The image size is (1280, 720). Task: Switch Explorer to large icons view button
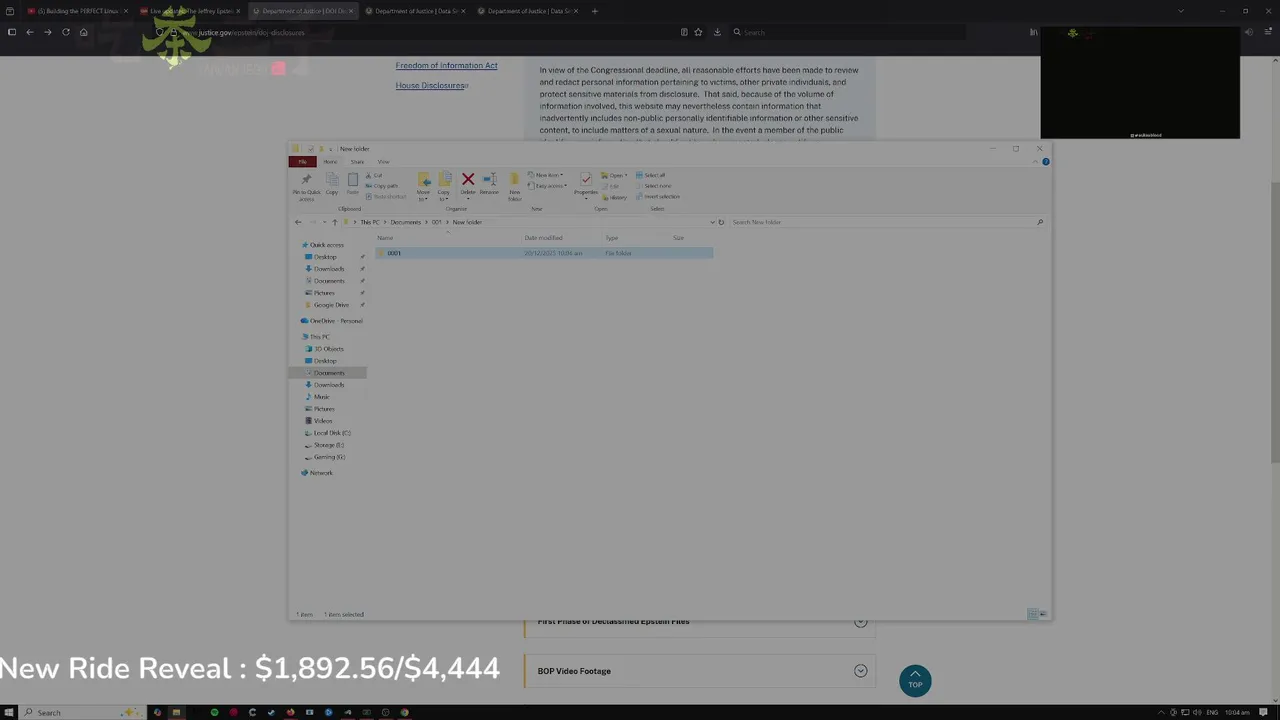pos(1042,614)
